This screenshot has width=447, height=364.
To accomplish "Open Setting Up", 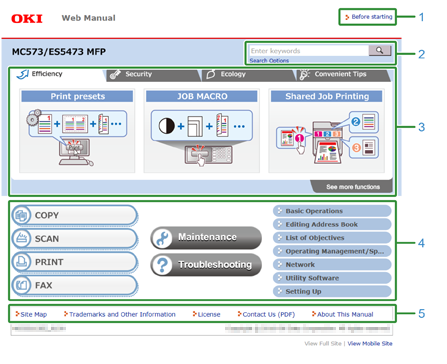I will [x=332, y=291].
